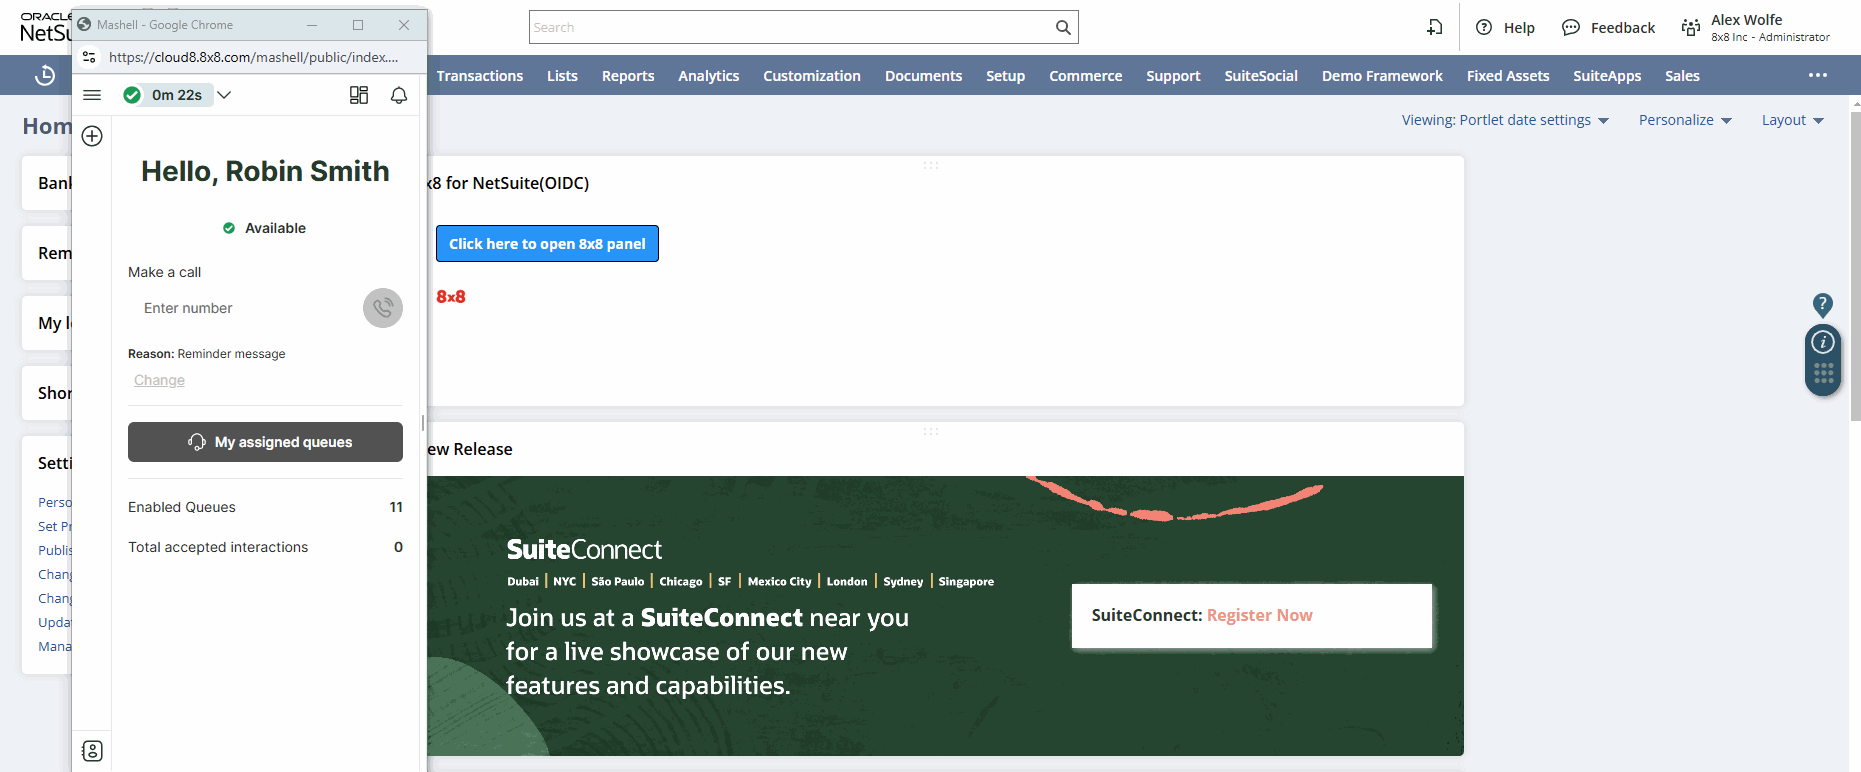Image resolution: width=1861 pixels, height=772 pixels.
Task: Click the New Release portlet drag handle
Action: [x=931, y=431]
